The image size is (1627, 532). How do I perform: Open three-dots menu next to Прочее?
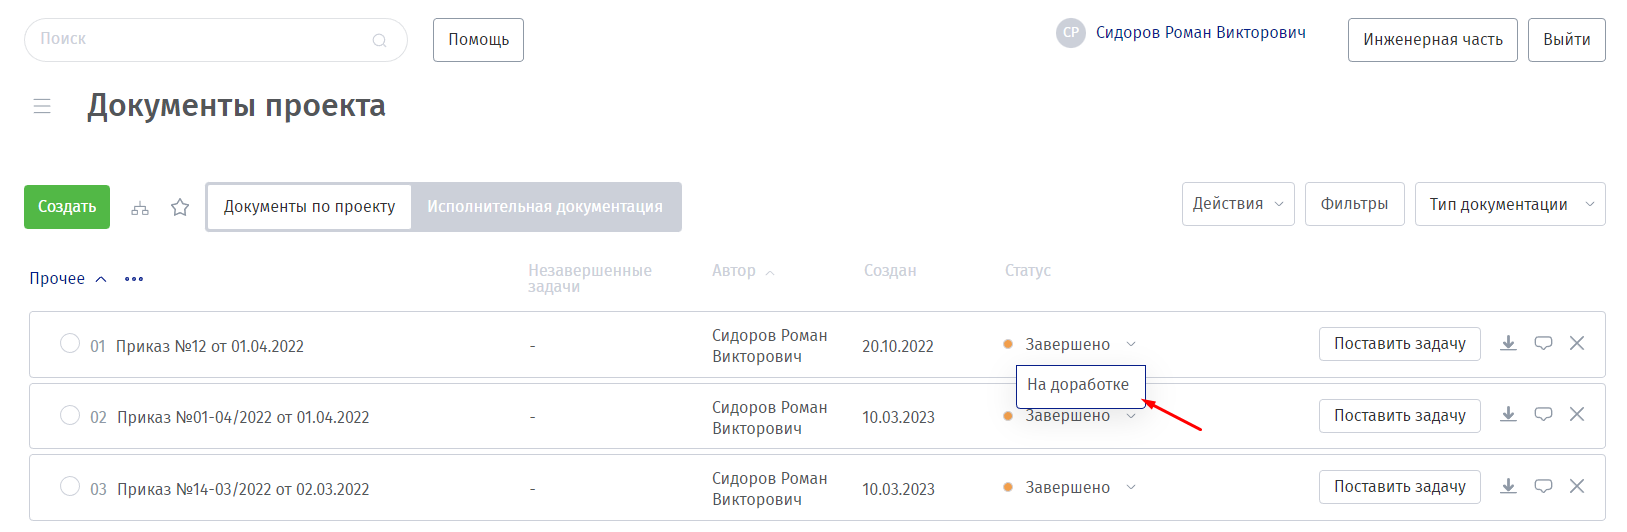click(134, 279)
